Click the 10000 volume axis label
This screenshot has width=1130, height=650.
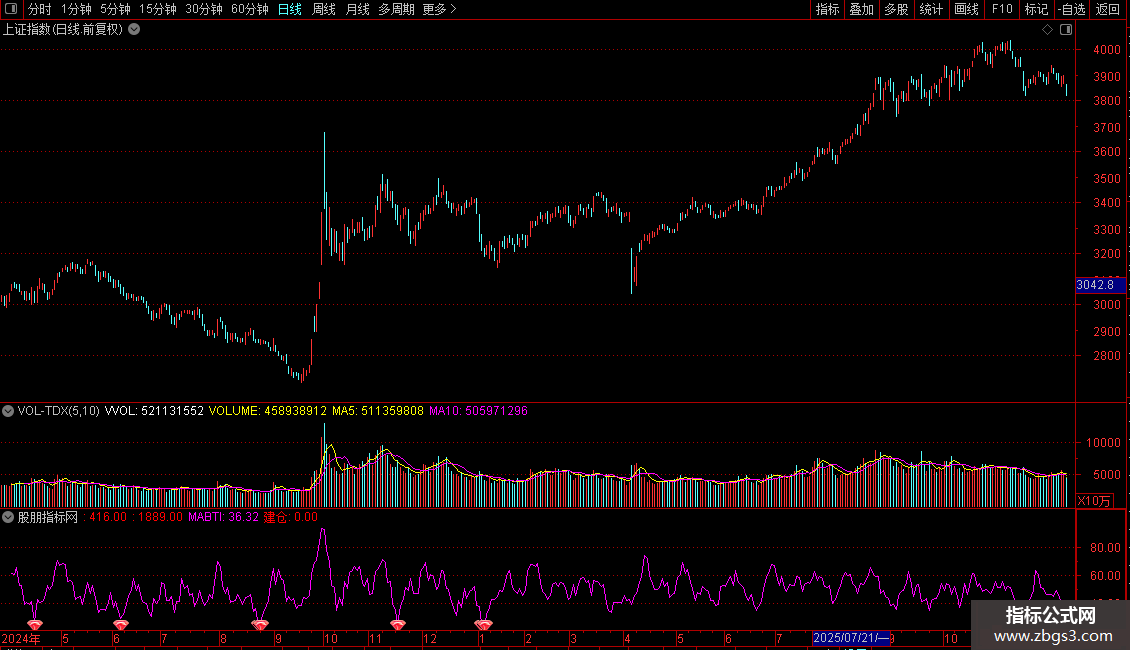point(1103,443)
